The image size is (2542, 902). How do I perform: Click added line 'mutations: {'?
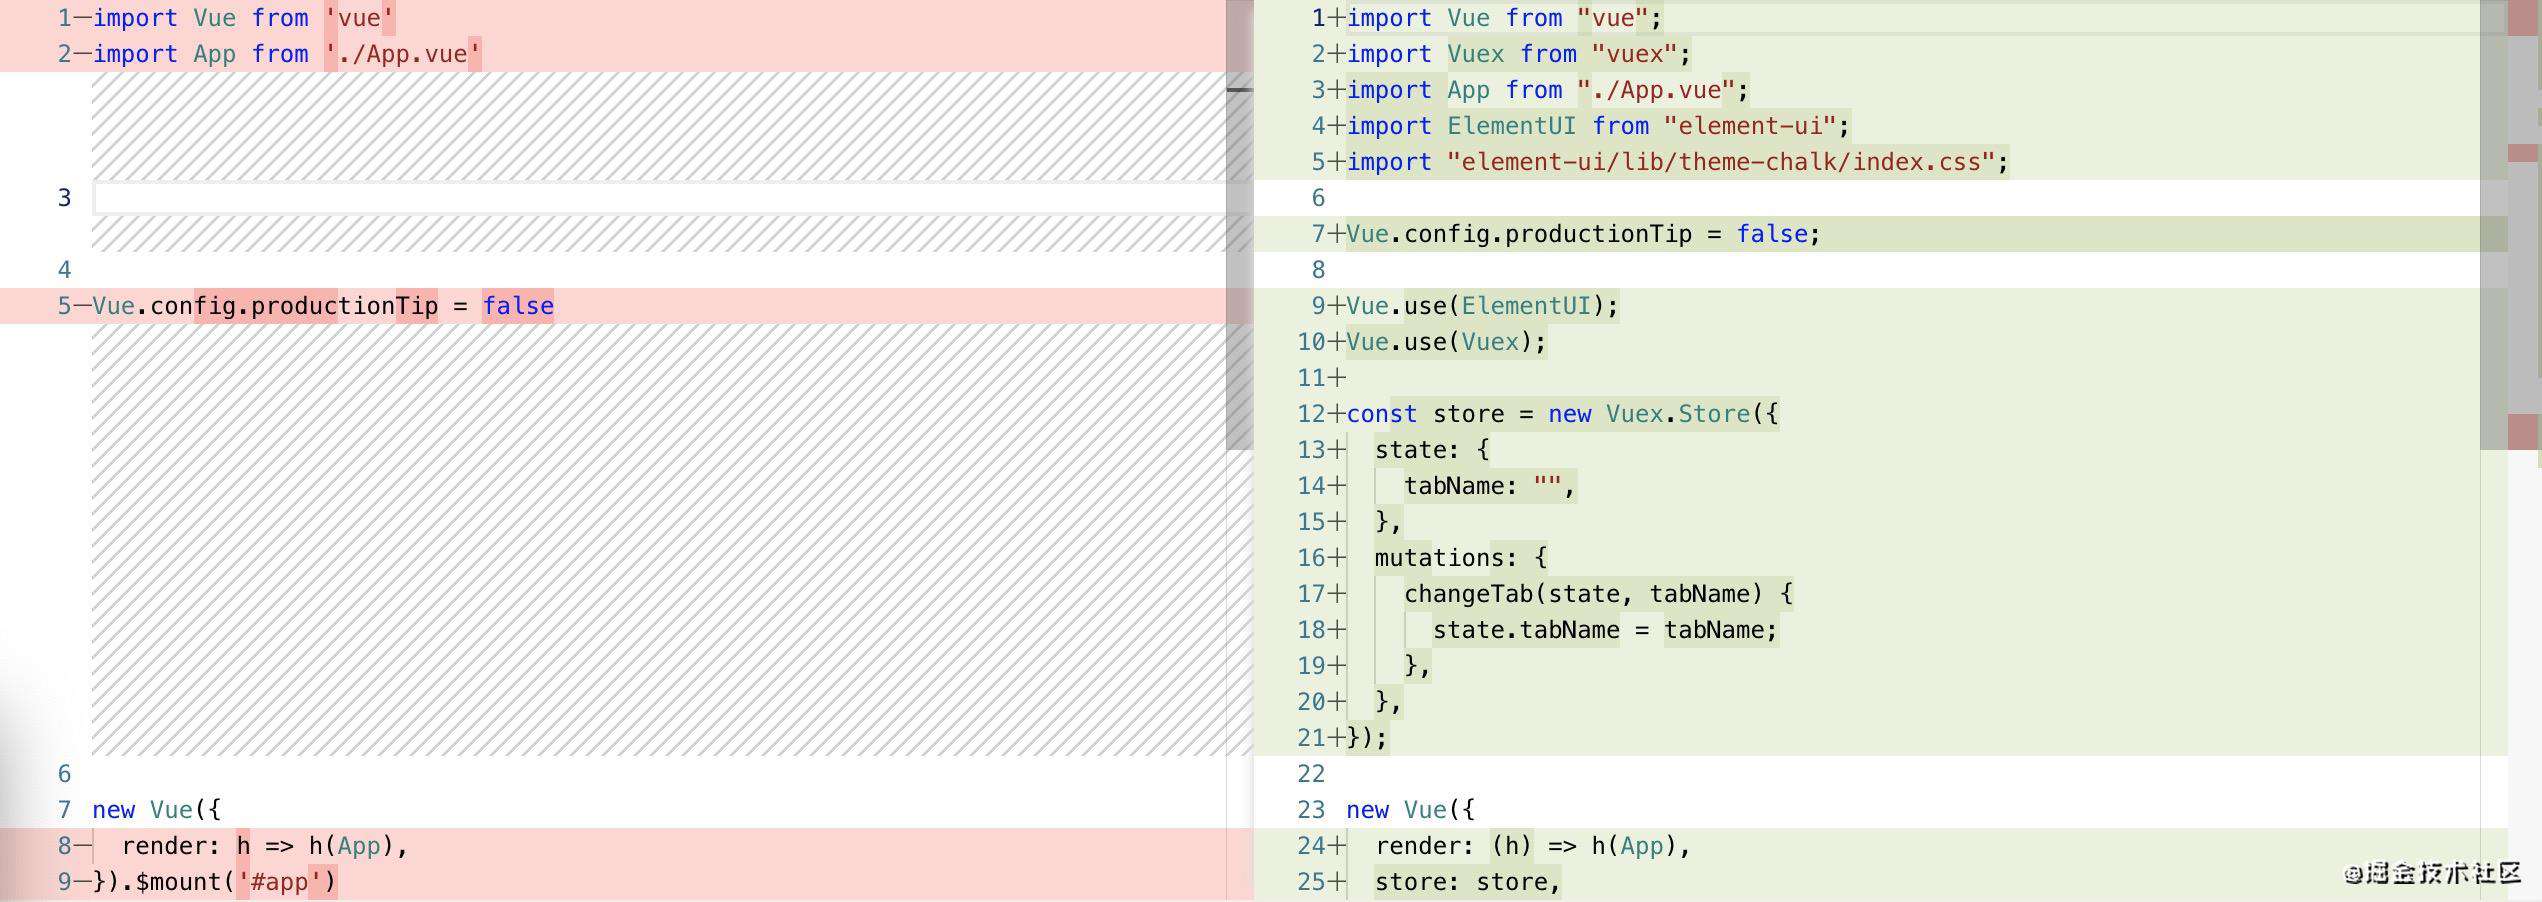click(x=1461, y=558)
